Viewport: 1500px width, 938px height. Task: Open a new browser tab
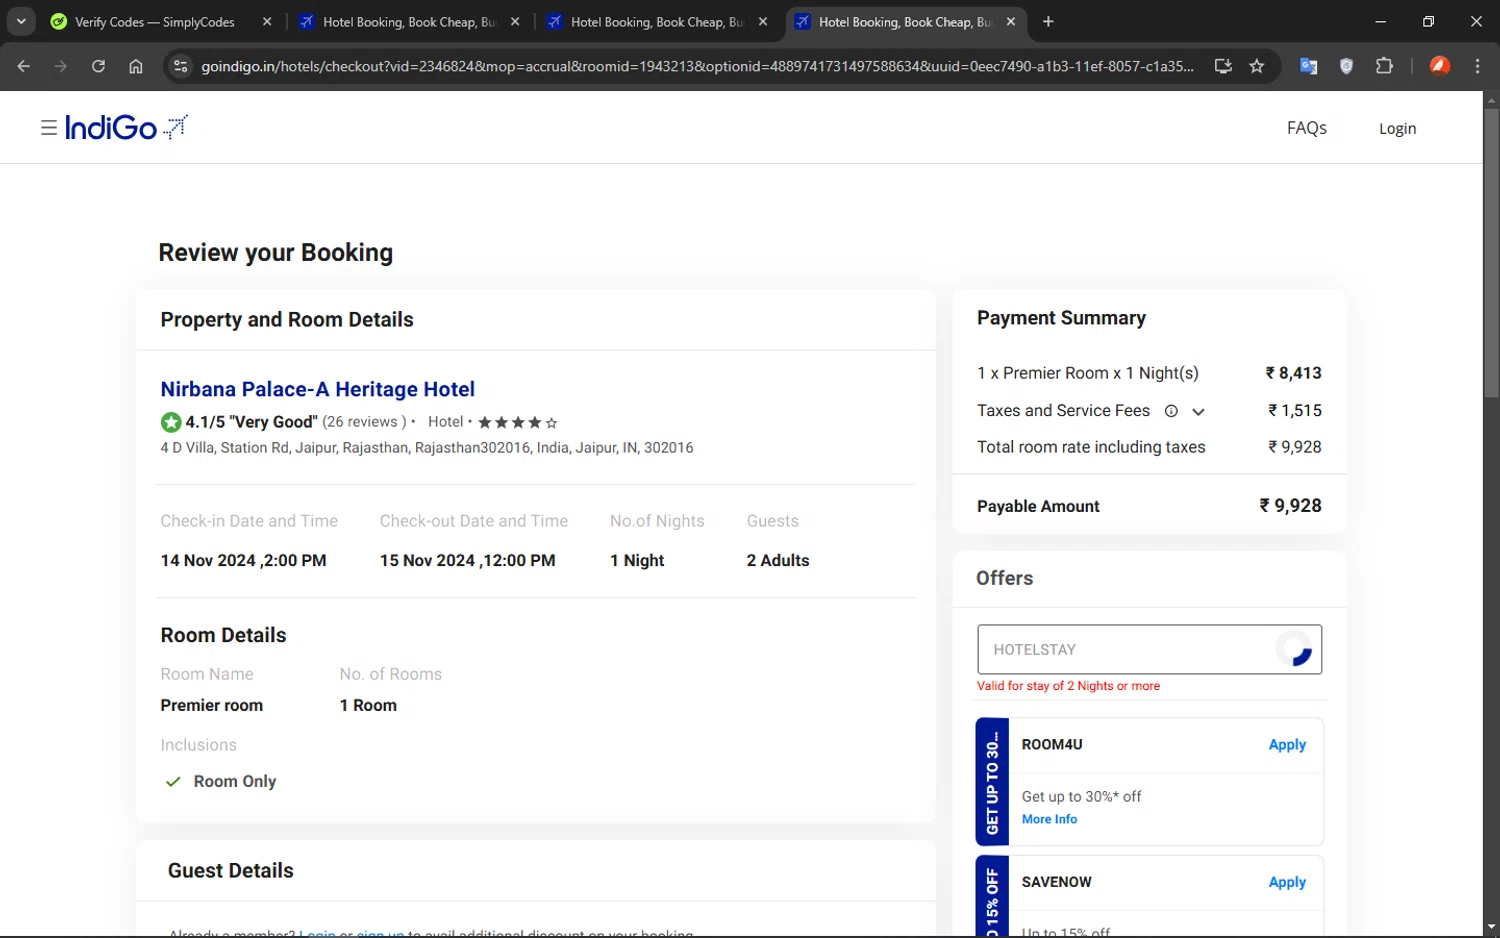point(1048,21)
